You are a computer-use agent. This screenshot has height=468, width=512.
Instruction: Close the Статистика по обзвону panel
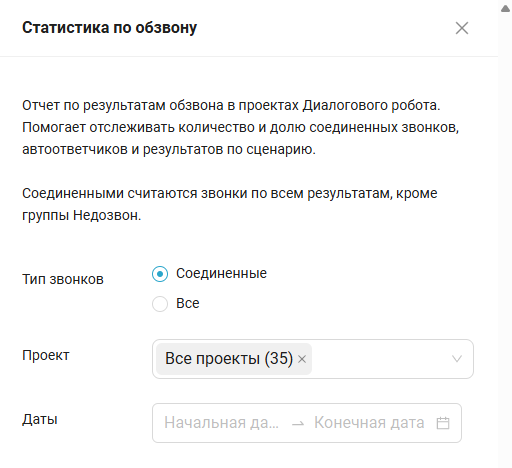(462, 28)
